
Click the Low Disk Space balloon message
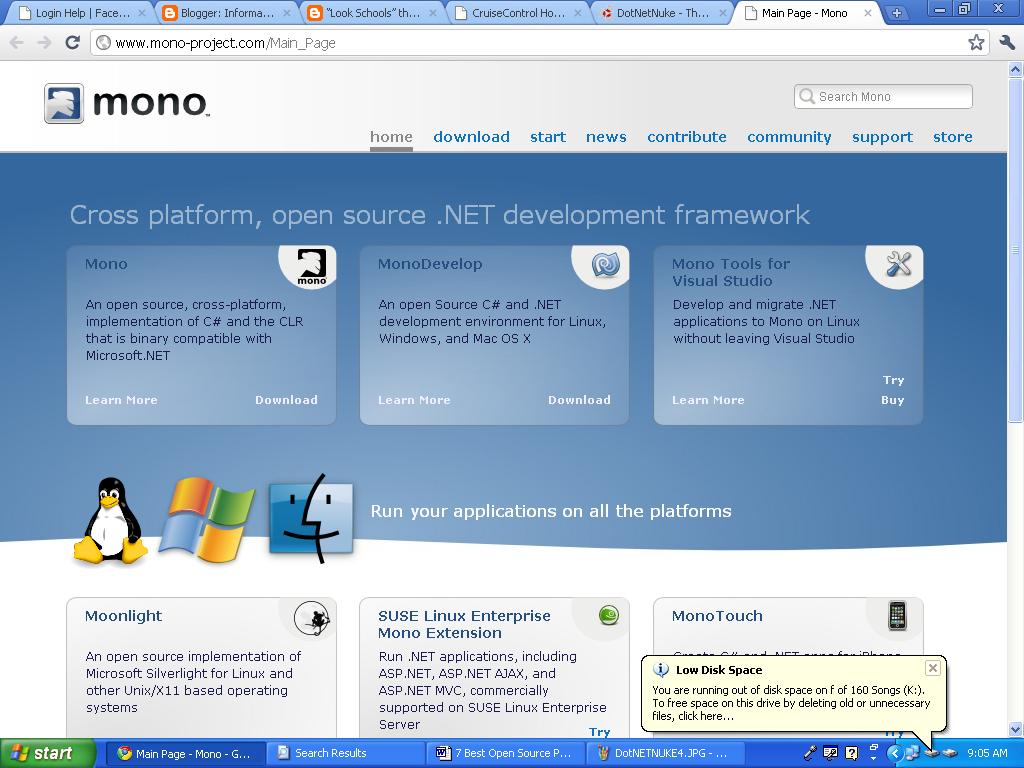(791, 703)
